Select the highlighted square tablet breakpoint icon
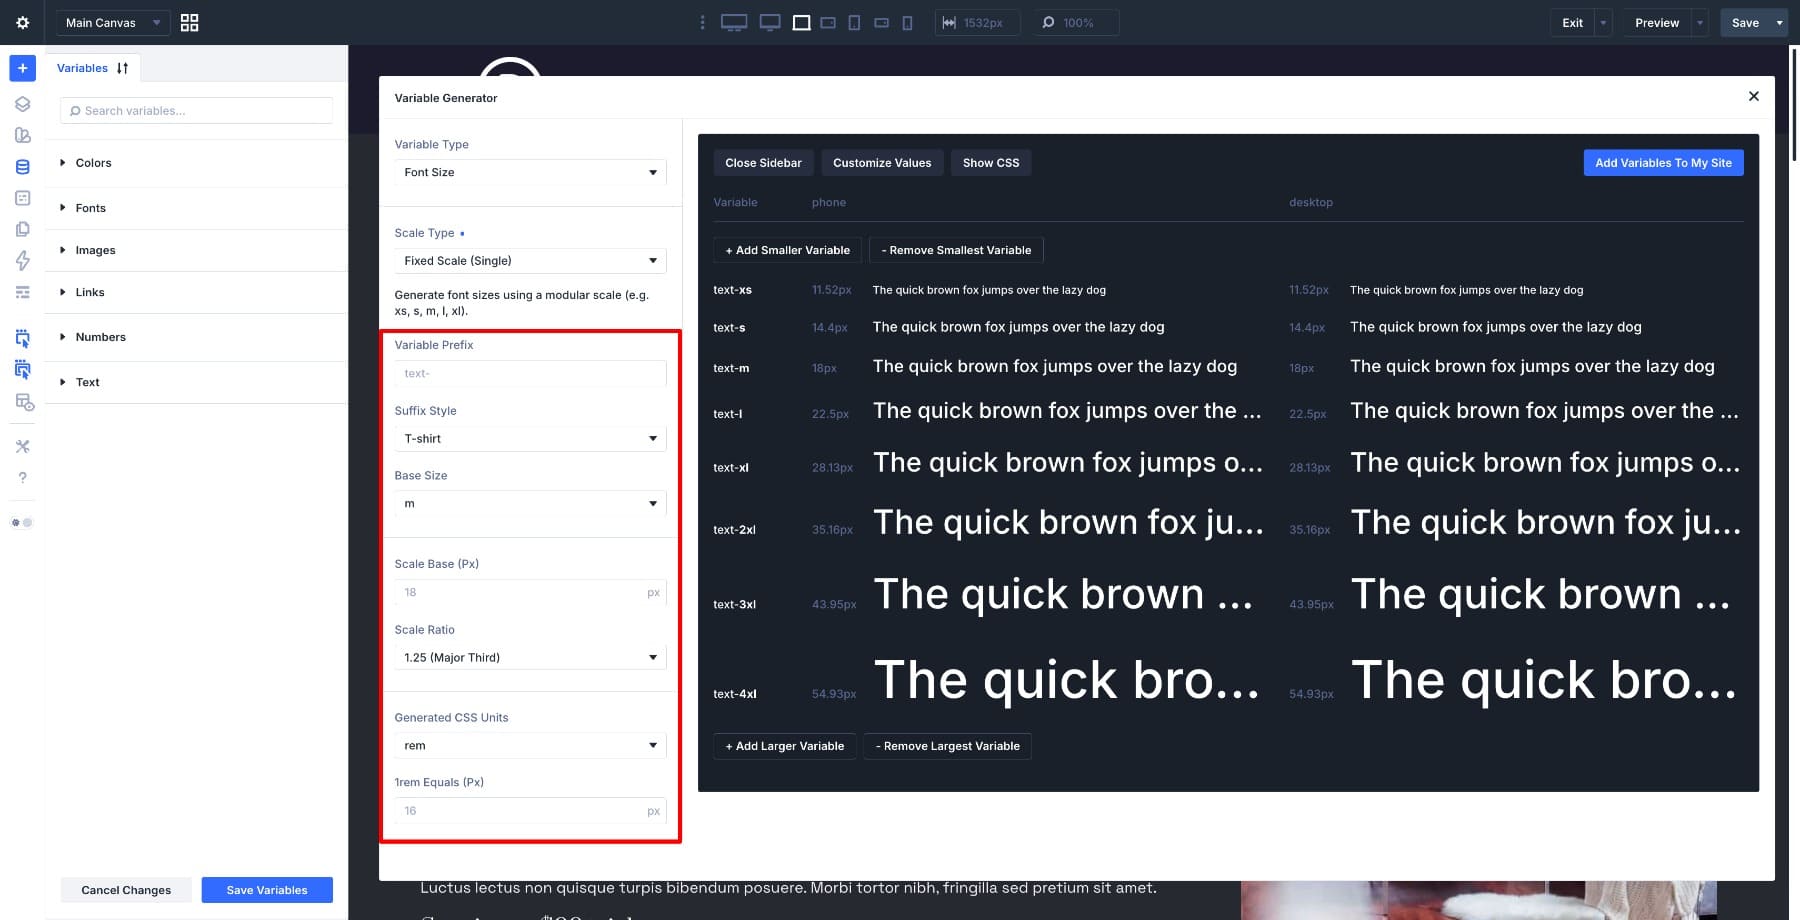 [x=801, y=22]
